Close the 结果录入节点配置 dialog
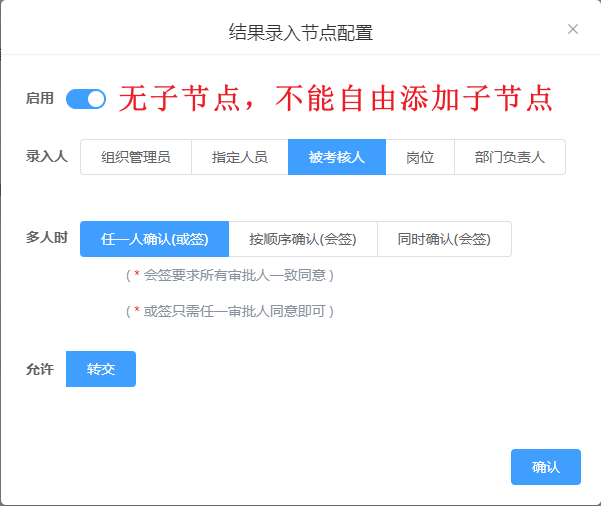601x506 pixels. (x=573, y=29)
